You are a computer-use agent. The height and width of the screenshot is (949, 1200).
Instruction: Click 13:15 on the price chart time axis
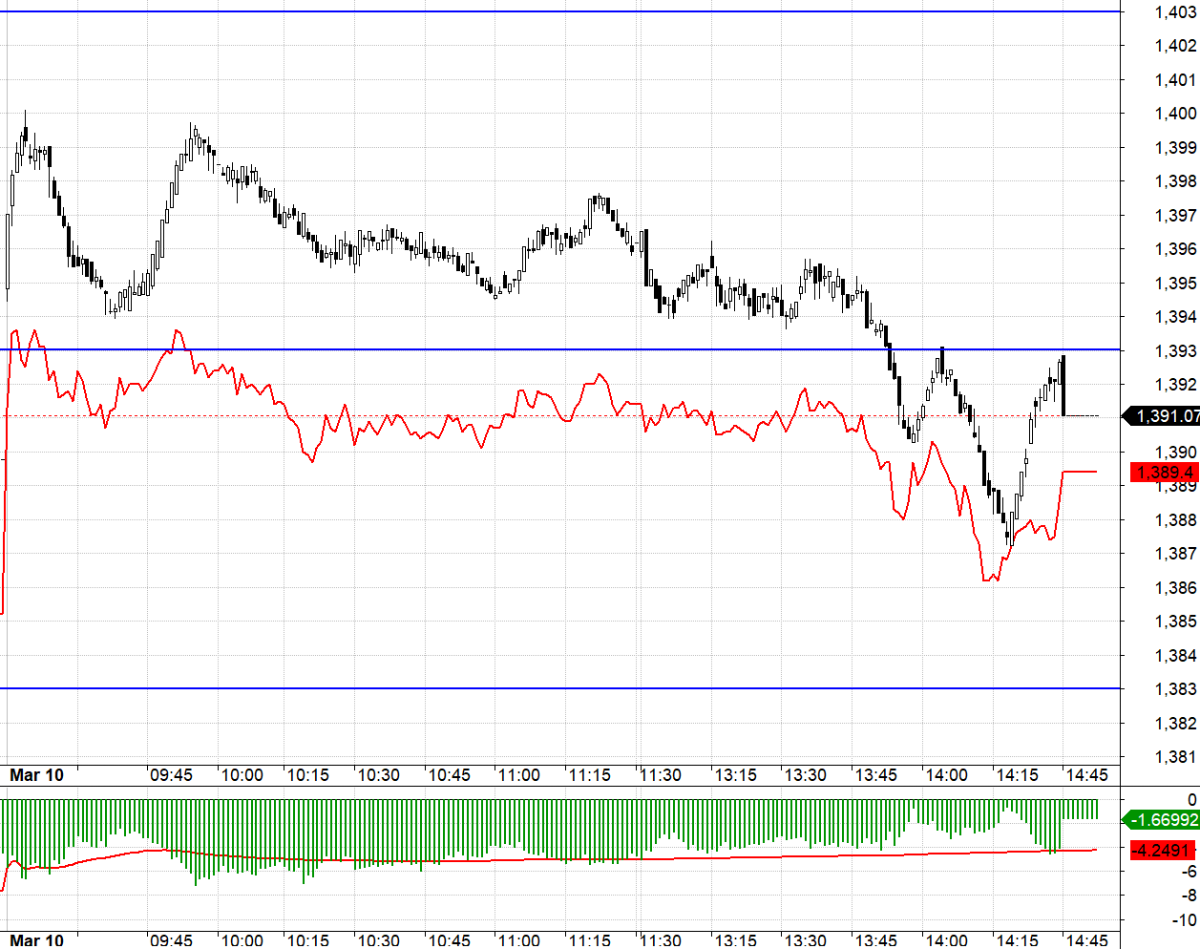(734, 775)
